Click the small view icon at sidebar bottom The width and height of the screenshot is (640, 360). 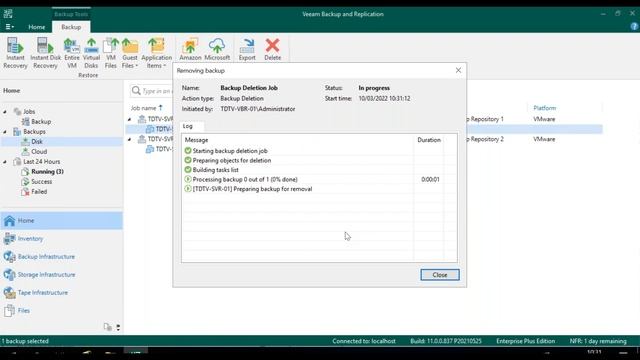(x=108, y=327)
